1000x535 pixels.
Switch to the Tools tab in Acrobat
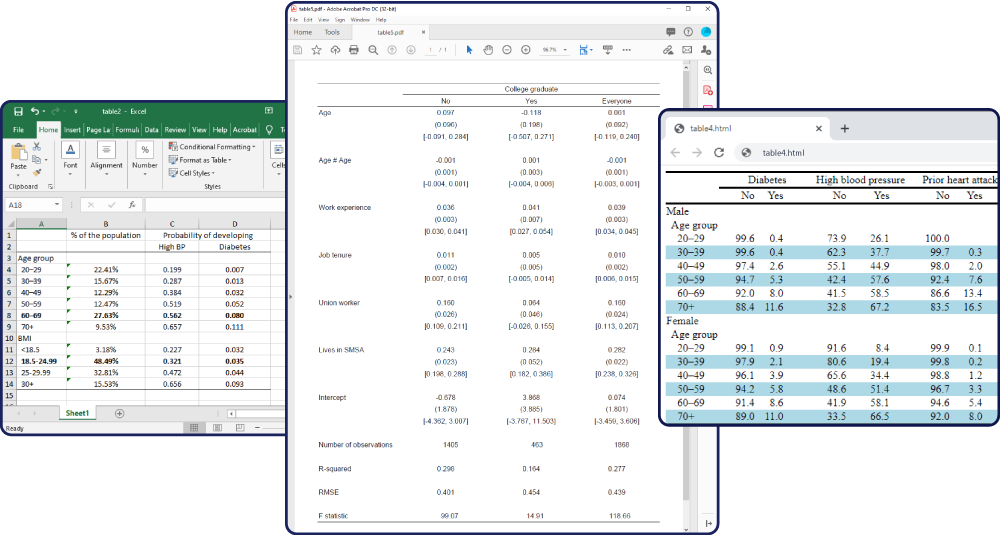coord(332,32)
